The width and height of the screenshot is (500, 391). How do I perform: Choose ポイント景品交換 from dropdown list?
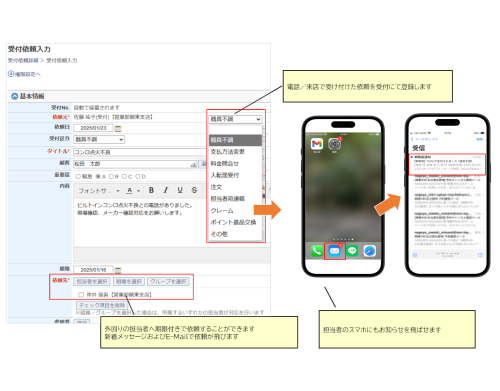[233, 222]
